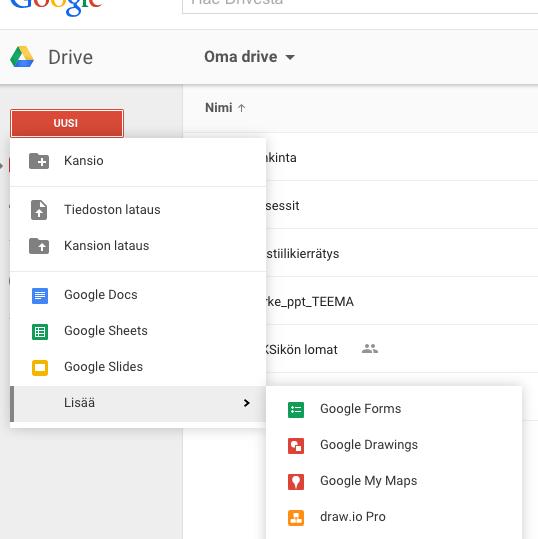Viewport: 538px width, 539px height.
Task: Open the file row ending in 'stiilikierrätys'
Action: [x=402, y=254]
